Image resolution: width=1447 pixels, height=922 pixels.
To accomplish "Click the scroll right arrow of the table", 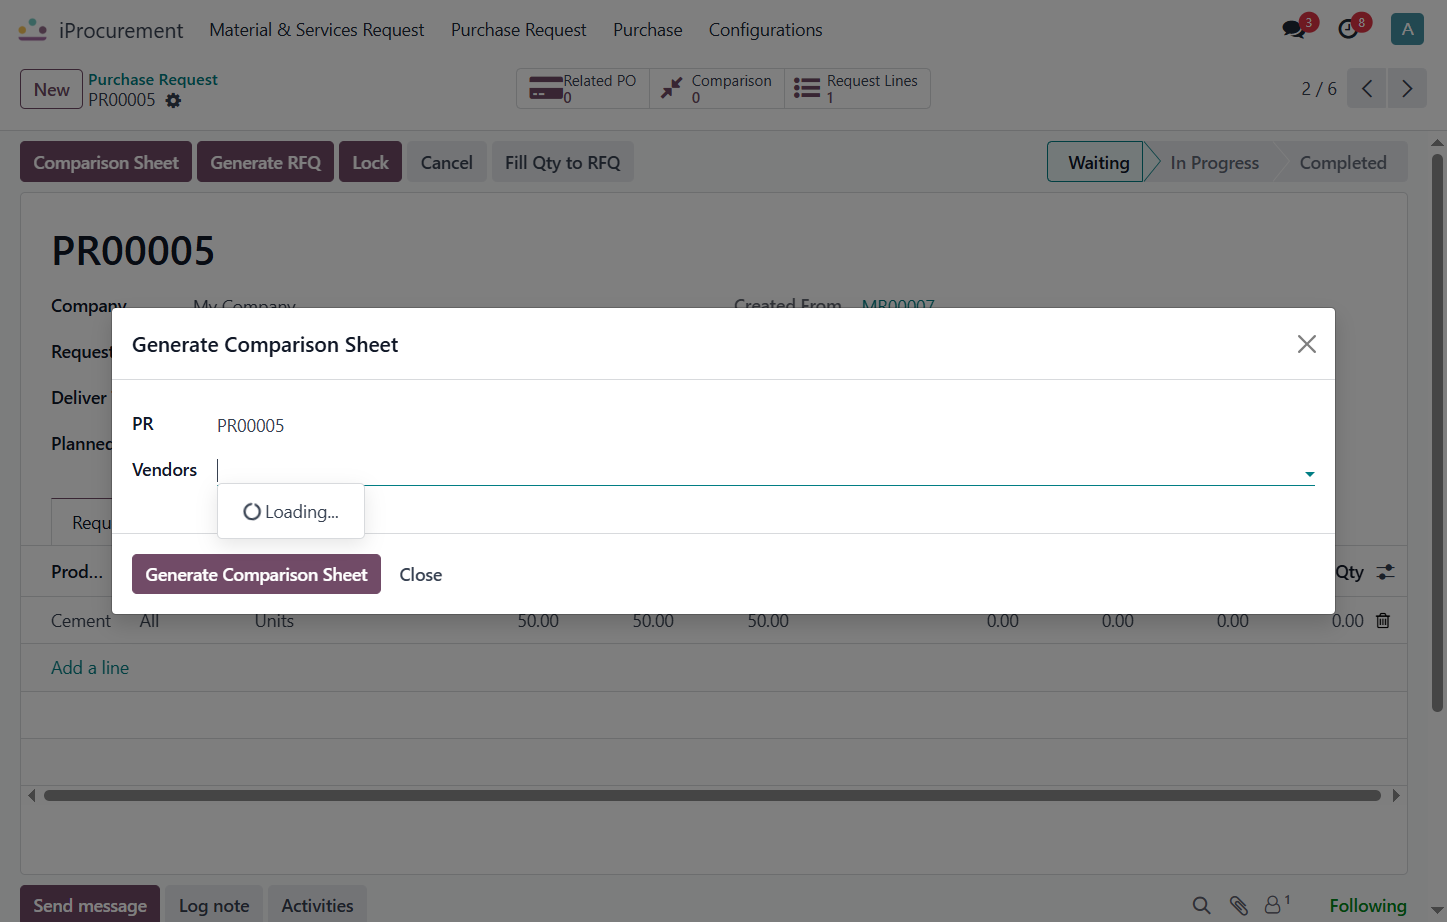I will click(1396, 796).
